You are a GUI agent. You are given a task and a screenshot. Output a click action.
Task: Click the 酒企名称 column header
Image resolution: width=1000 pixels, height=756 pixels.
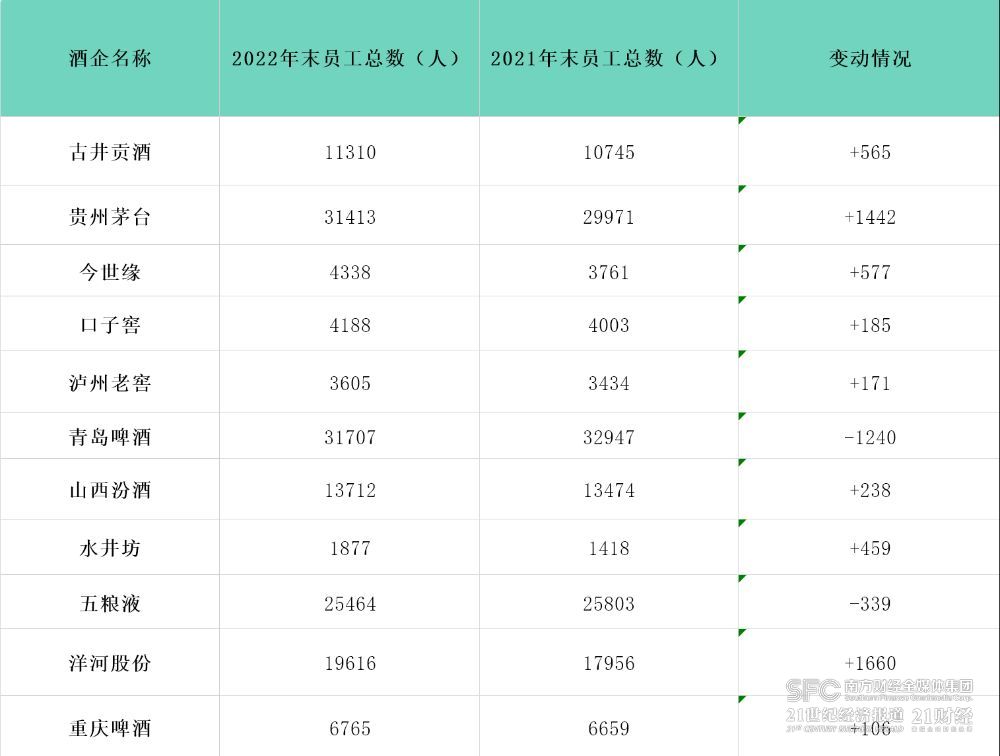(x=110, y=58)
